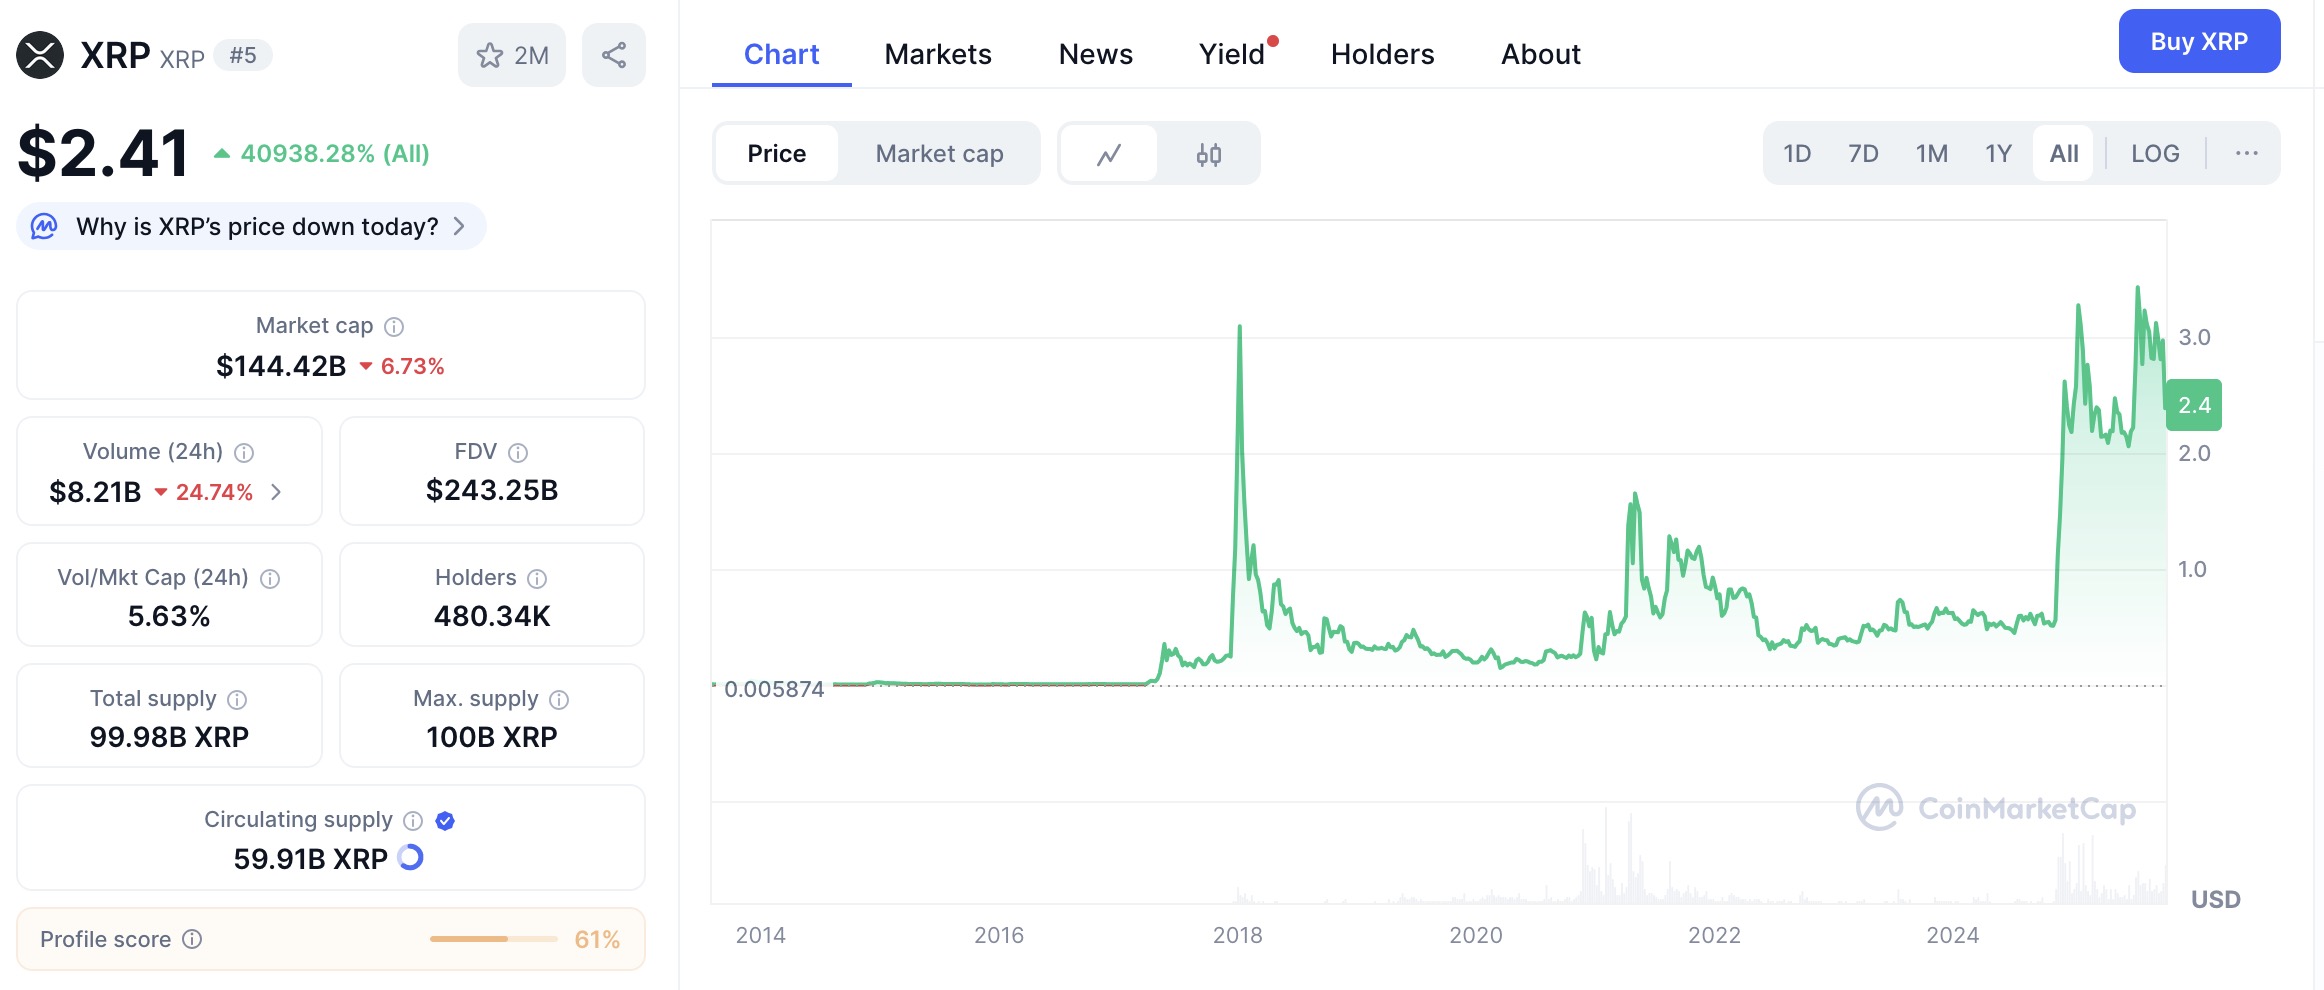Click the star watchlist icon
This screenshot has height=990, width=2324.
point(490,55)
